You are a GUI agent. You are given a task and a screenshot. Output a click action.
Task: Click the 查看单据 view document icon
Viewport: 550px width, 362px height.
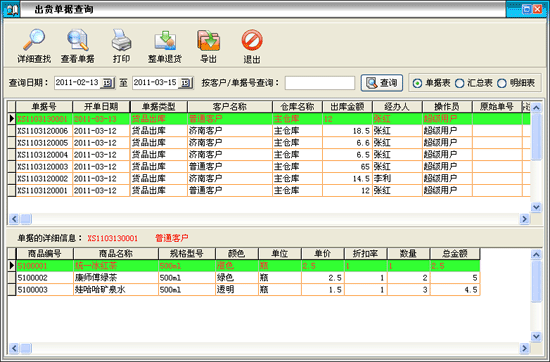pyautogui.click(x=78, y=40)
